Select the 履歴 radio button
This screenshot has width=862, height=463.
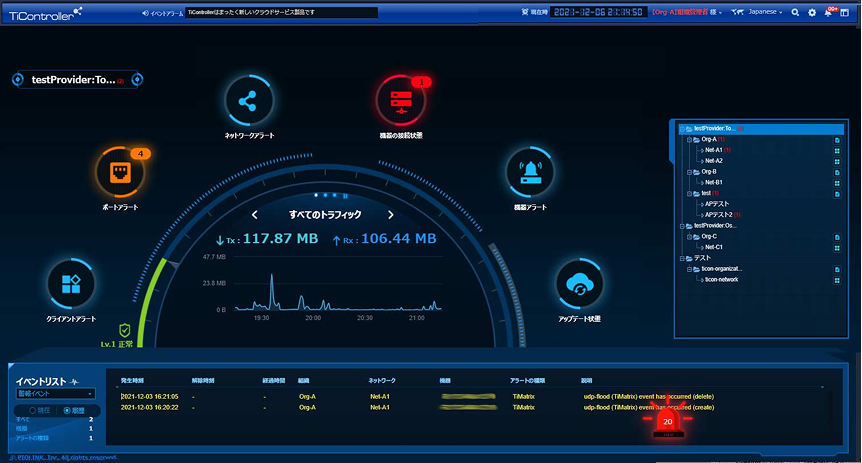tap(67, 410)
